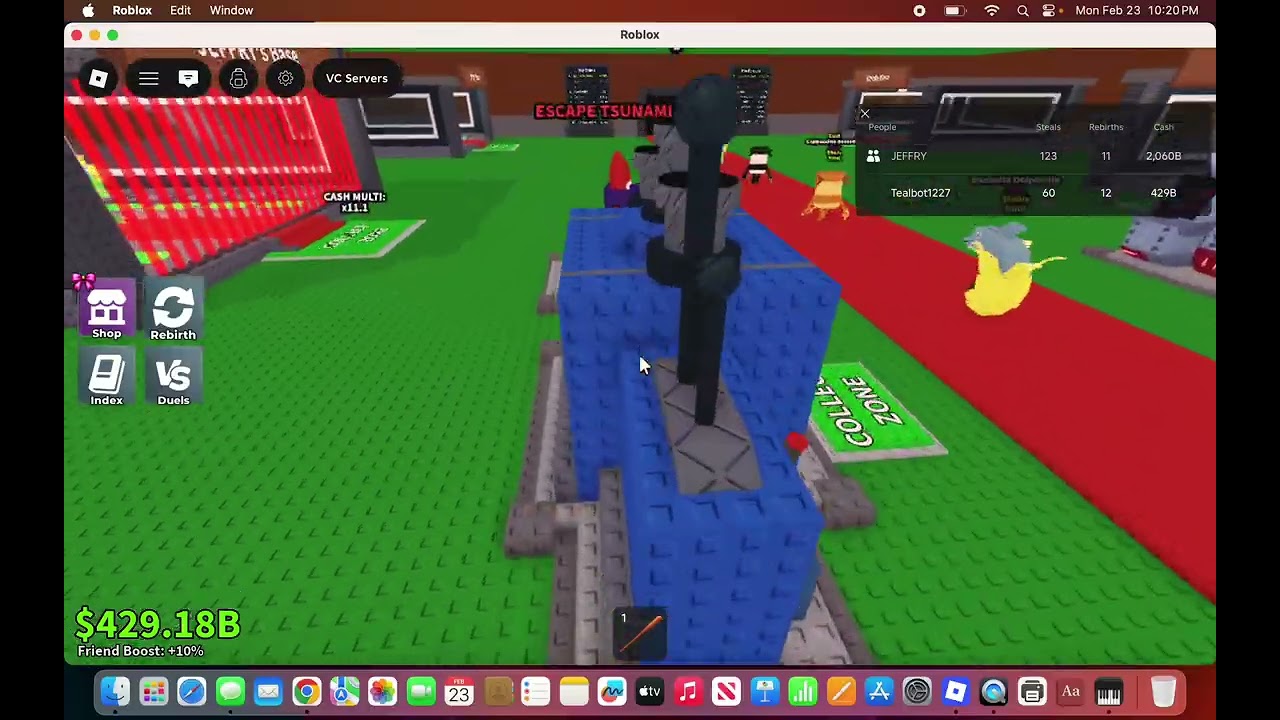The width and height of the screenshot is (1280, 720).
Task: Open News from the Dock
Action: (726, 691)
